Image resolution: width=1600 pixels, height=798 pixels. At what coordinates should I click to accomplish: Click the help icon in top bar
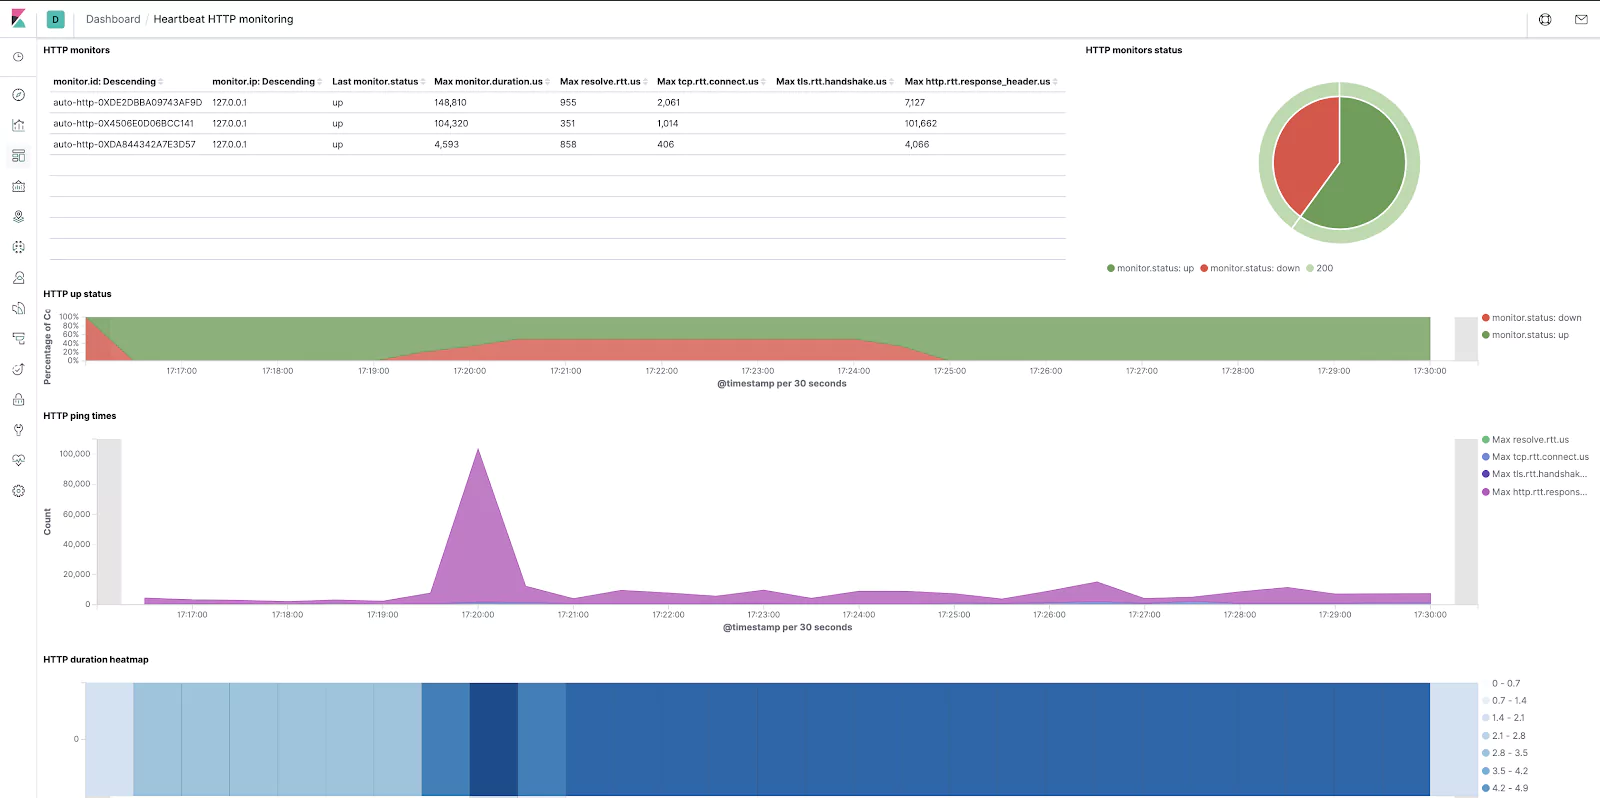(1545, 19)
